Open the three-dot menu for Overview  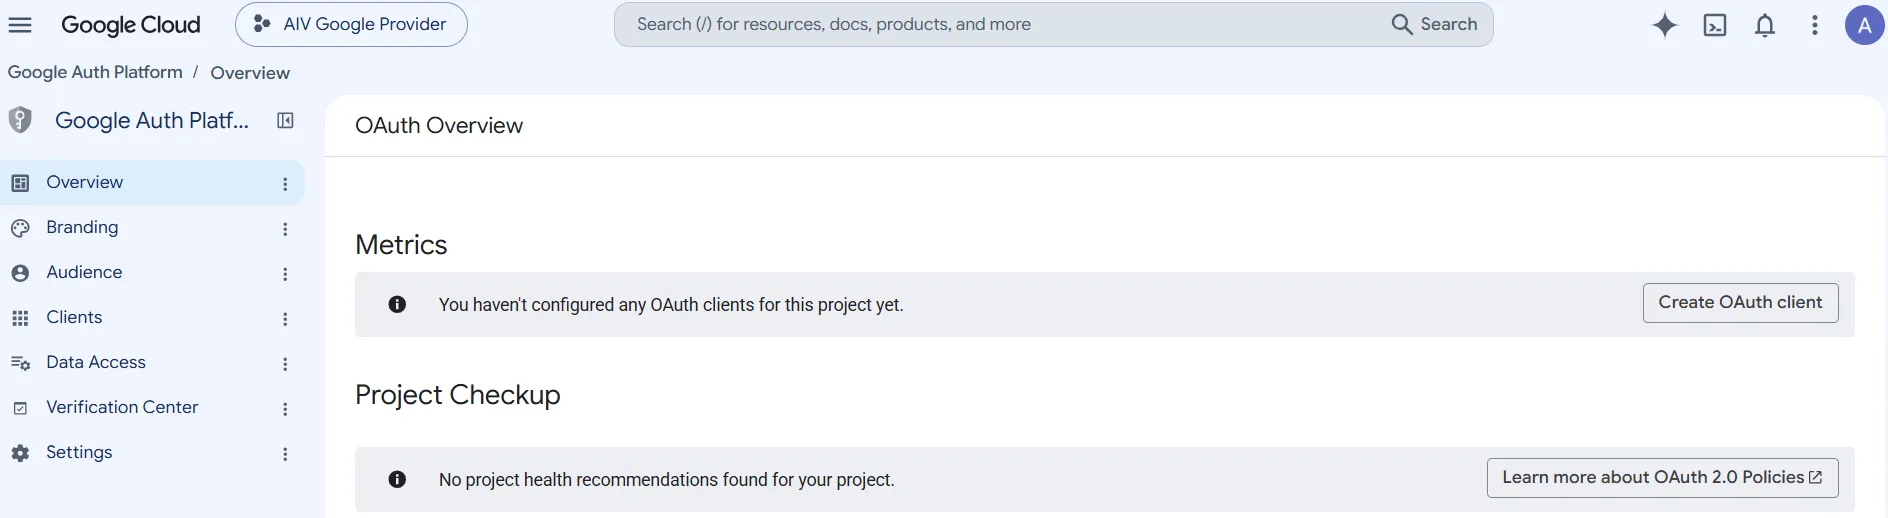pyautogui.click(x=285, y=184)
